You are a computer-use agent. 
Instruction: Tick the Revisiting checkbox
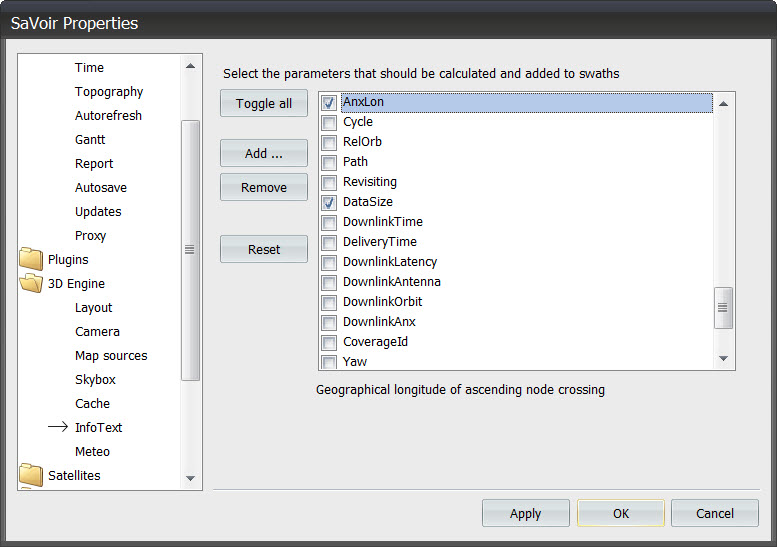[x=329, y=182]
